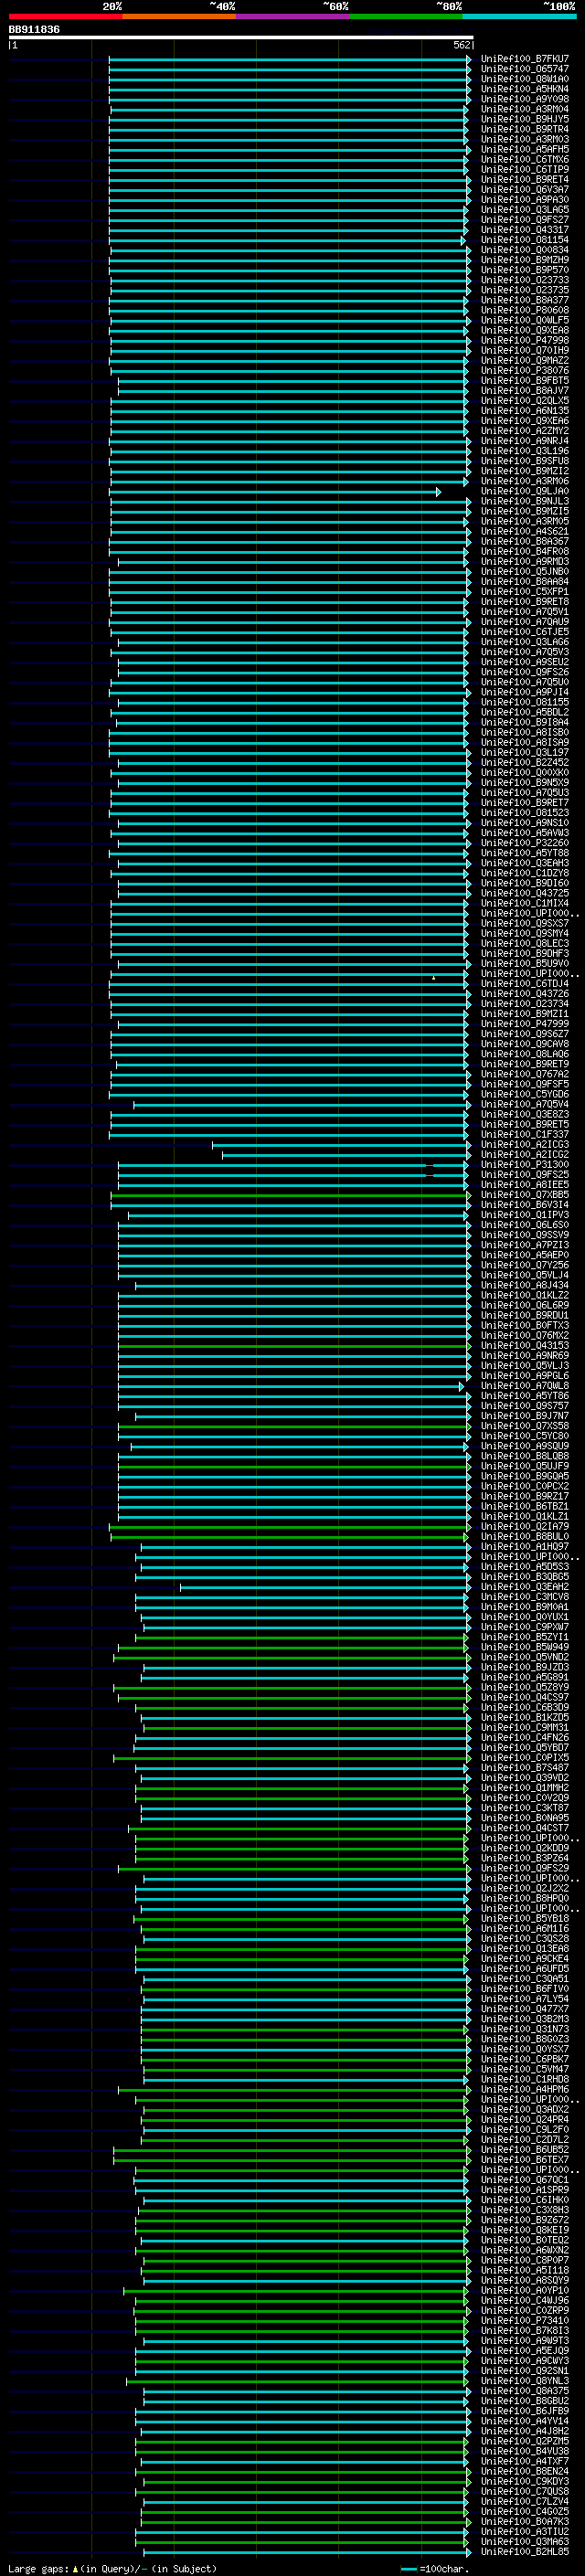Select the UniRef100_Q2PZM5 label

(524, 2441)
